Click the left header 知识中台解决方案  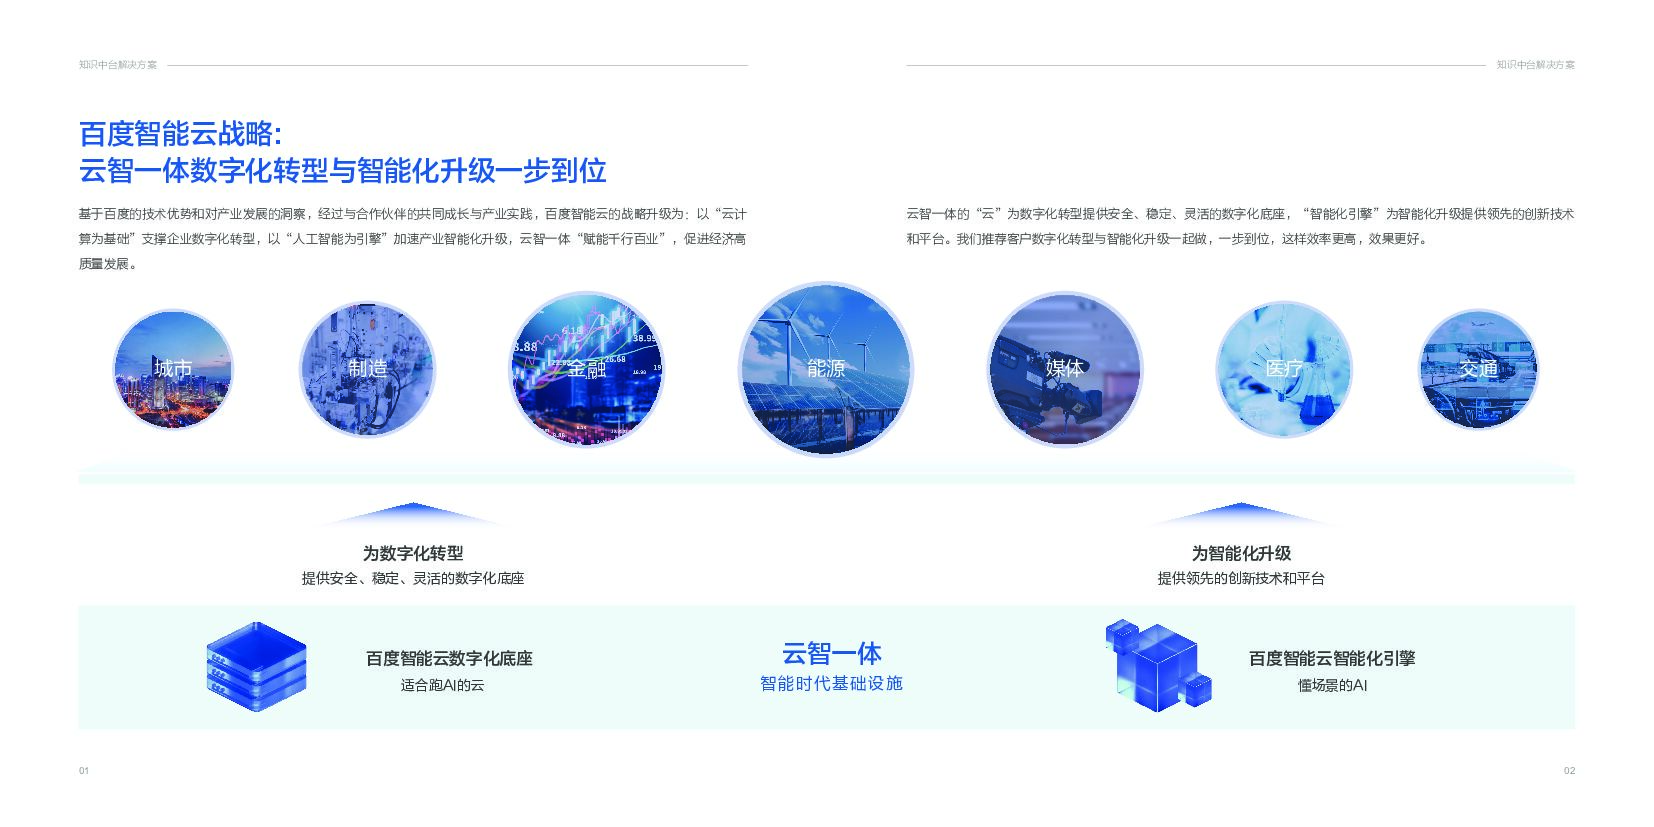[x=118, y=65]
